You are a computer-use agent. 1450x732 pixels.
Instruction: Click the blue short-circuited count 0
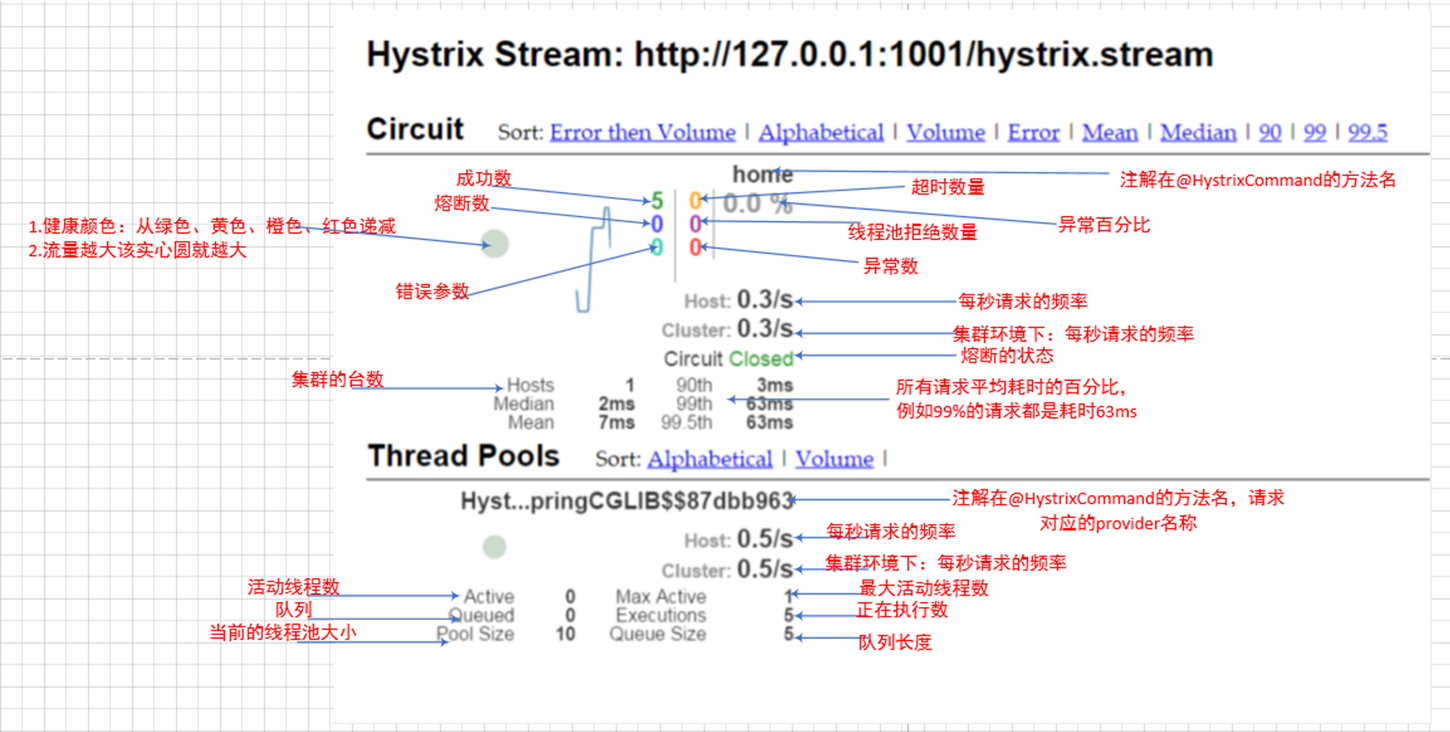(x=657, y=224)
